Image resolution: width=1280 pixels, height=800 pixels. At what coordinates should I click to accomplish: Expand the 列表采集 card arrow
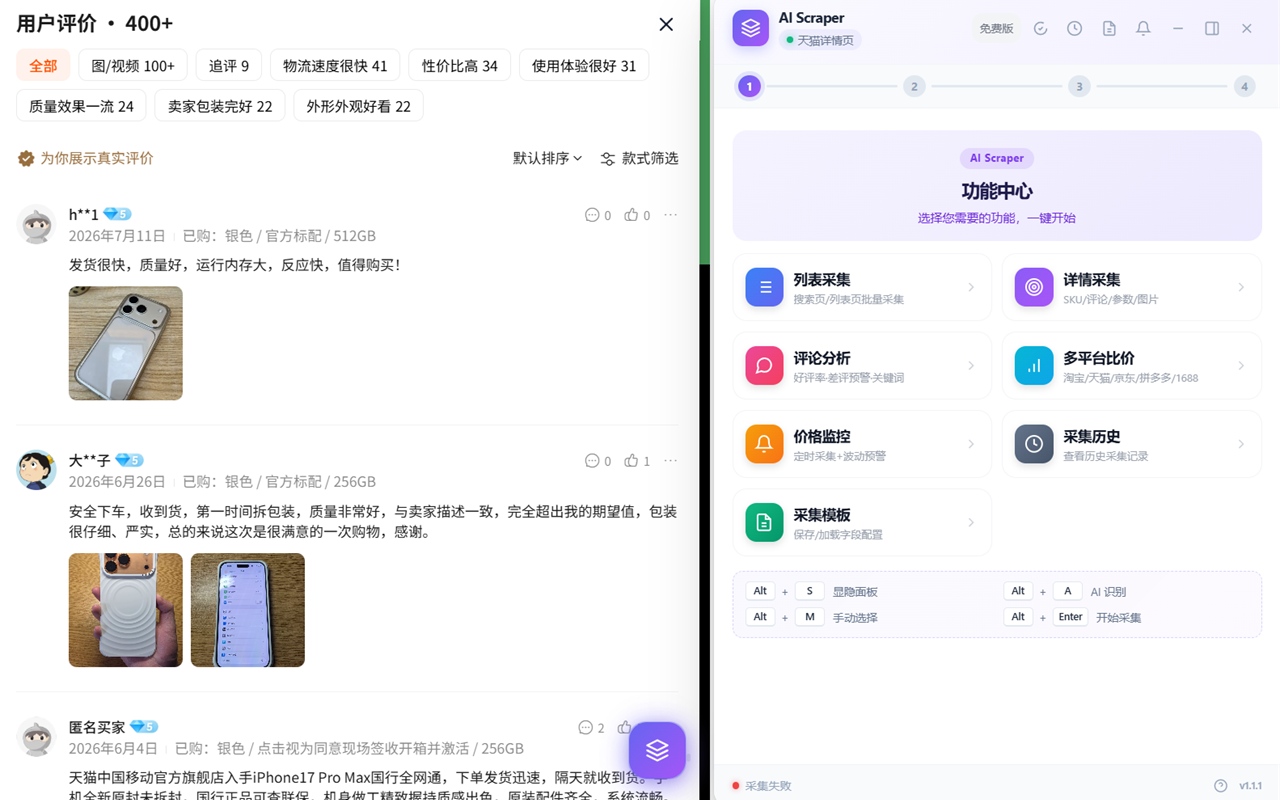coord(971,288)
